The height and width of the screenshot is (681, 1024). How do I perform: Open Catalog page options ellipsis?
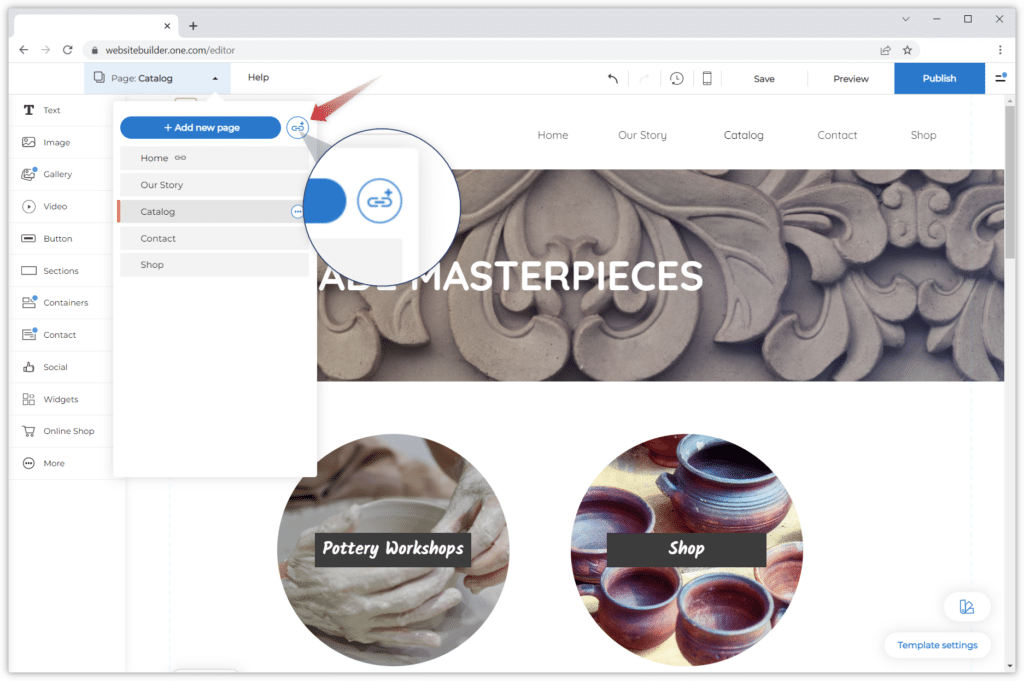click(297, 212)
